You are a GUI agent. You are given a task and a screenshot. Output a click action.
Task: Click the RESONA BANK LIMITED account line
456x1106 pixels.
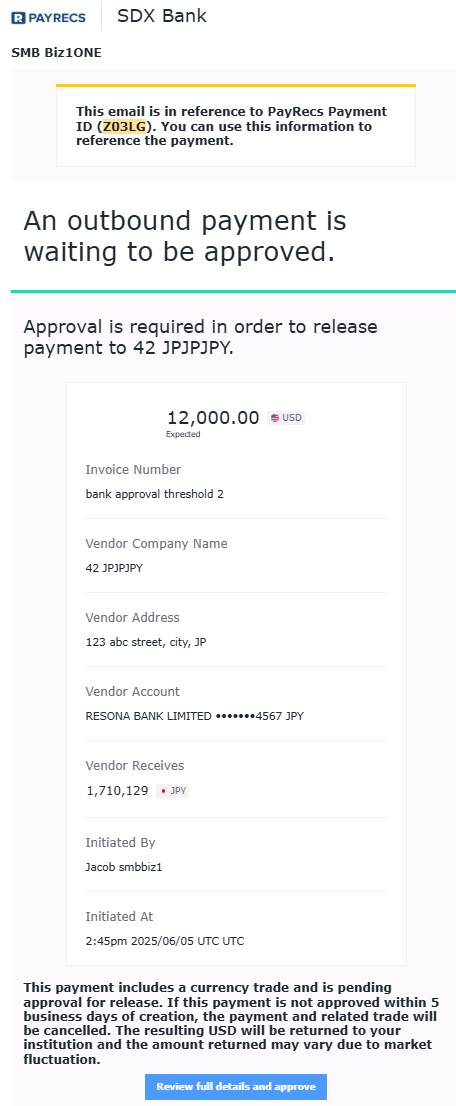pos(194,716)
